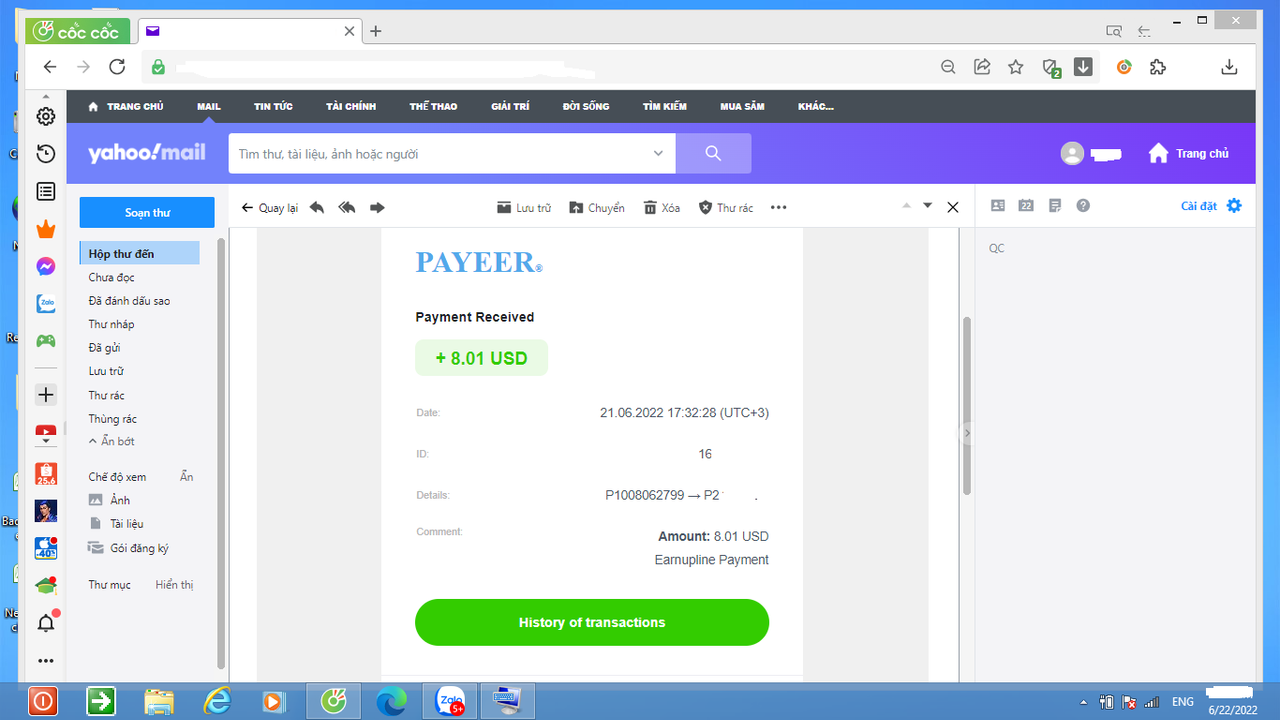Open YouTube icon in browser sidebar

tap(45, 434)
